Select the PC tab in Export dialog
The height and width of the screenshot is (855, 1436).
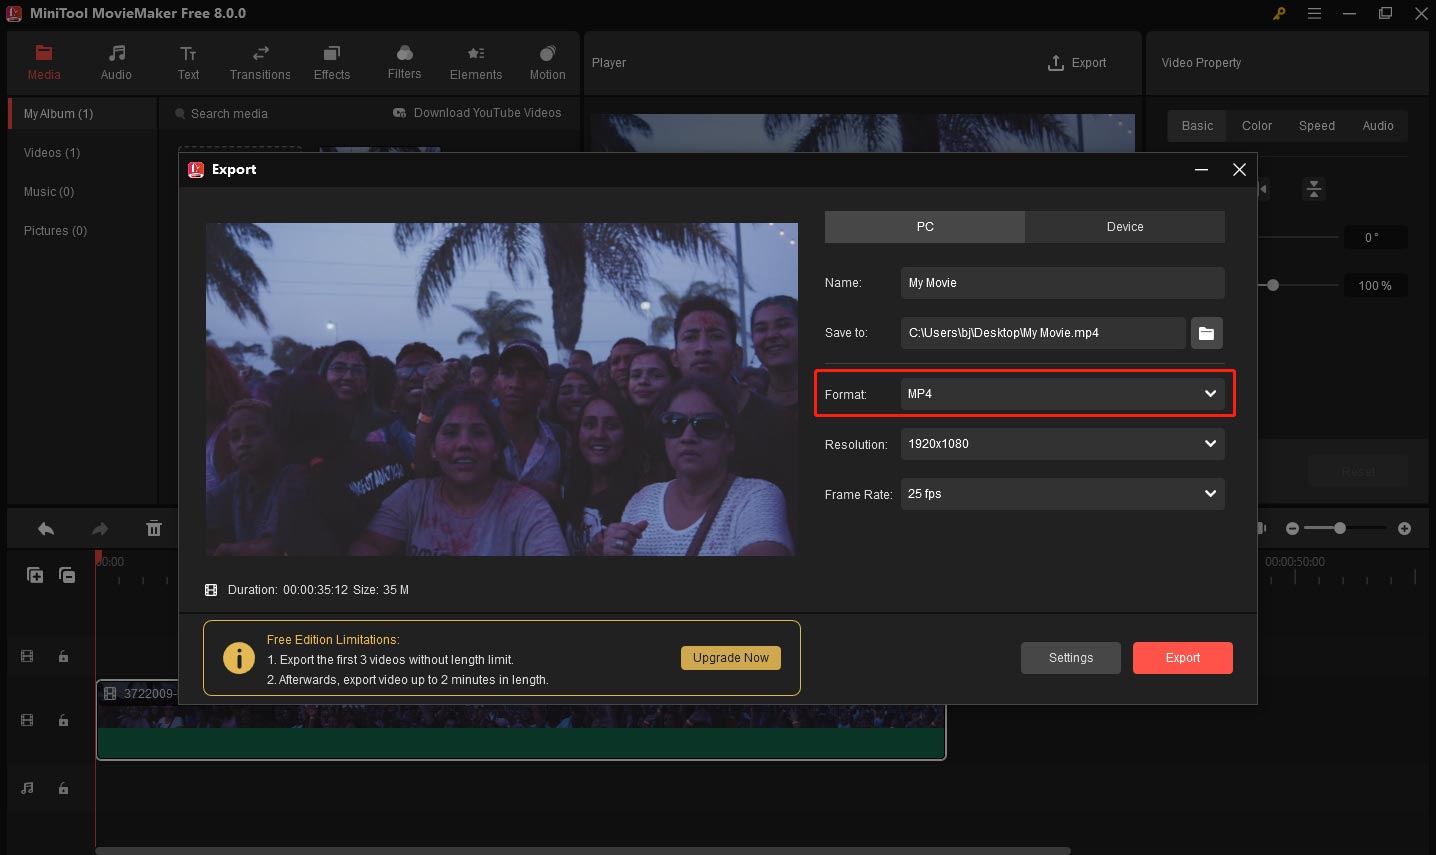point(925,227)
